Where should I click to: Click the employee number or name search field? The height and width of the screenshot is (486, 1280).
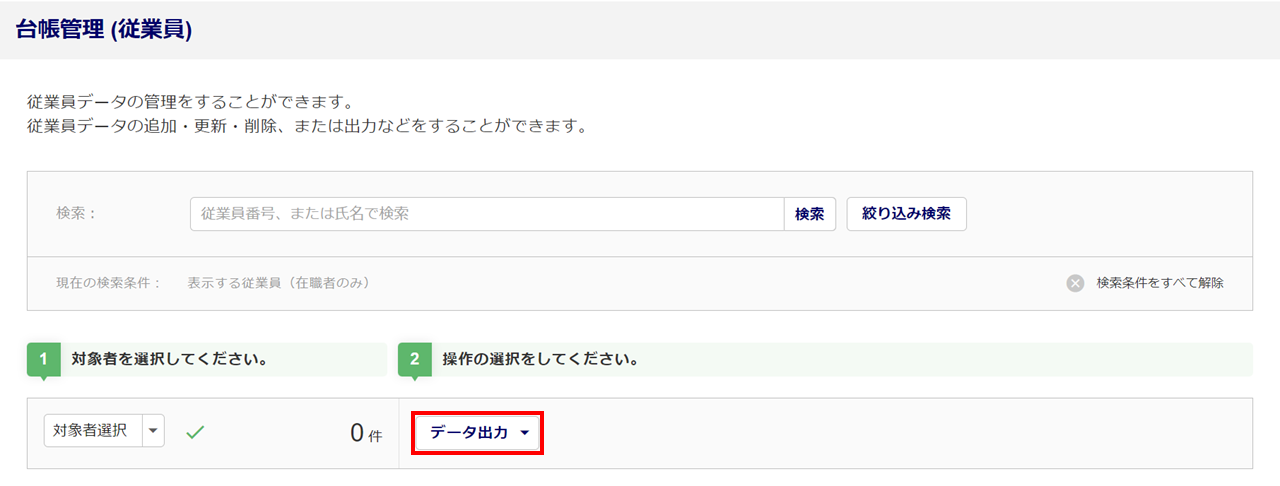pos(487,214)
